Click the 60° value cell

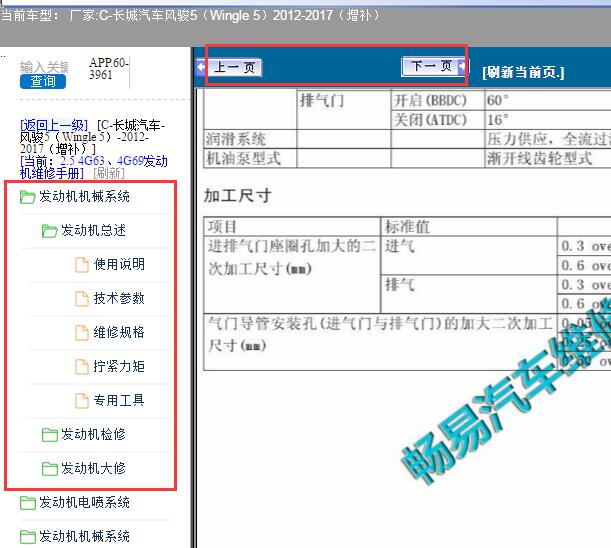coord(548,100)
